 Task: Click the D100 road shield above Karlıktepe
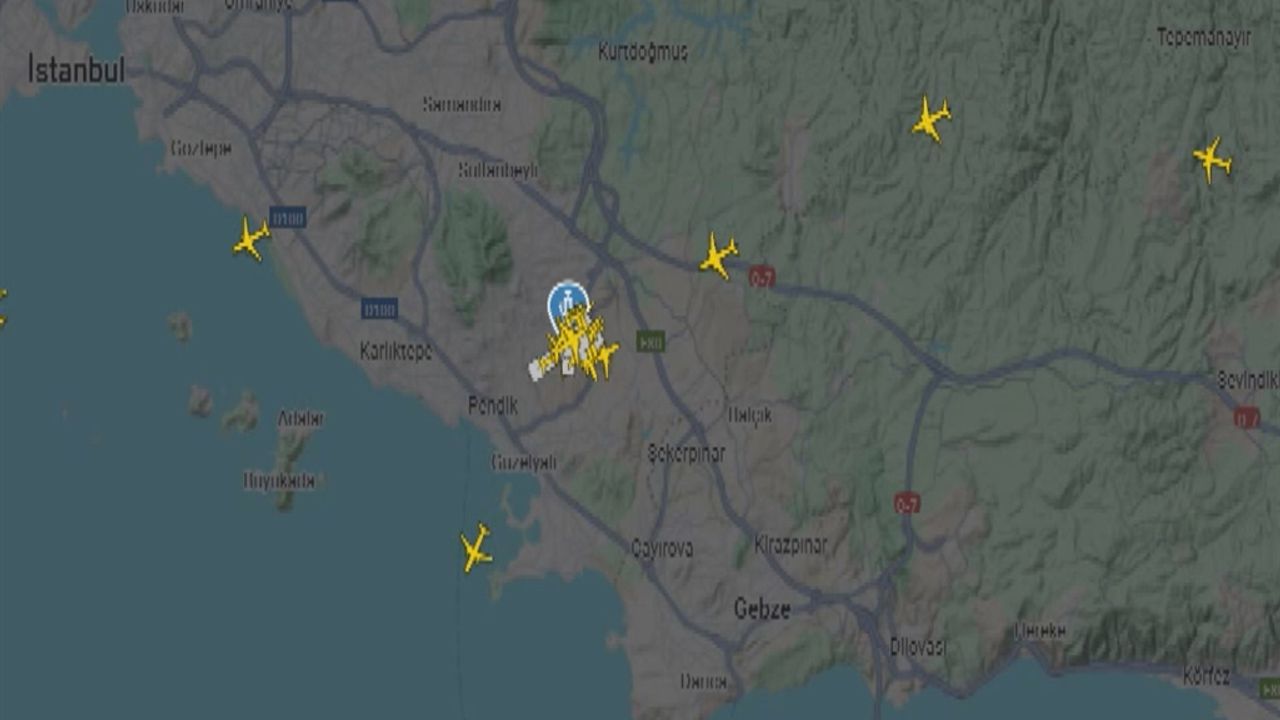(379, 308)
